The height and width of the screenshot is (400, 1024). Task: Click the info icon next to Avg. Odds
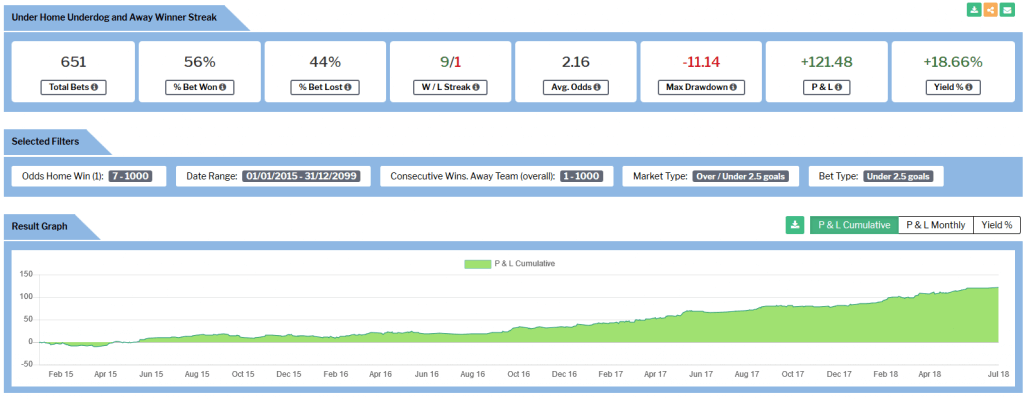(x=597, y=88)
